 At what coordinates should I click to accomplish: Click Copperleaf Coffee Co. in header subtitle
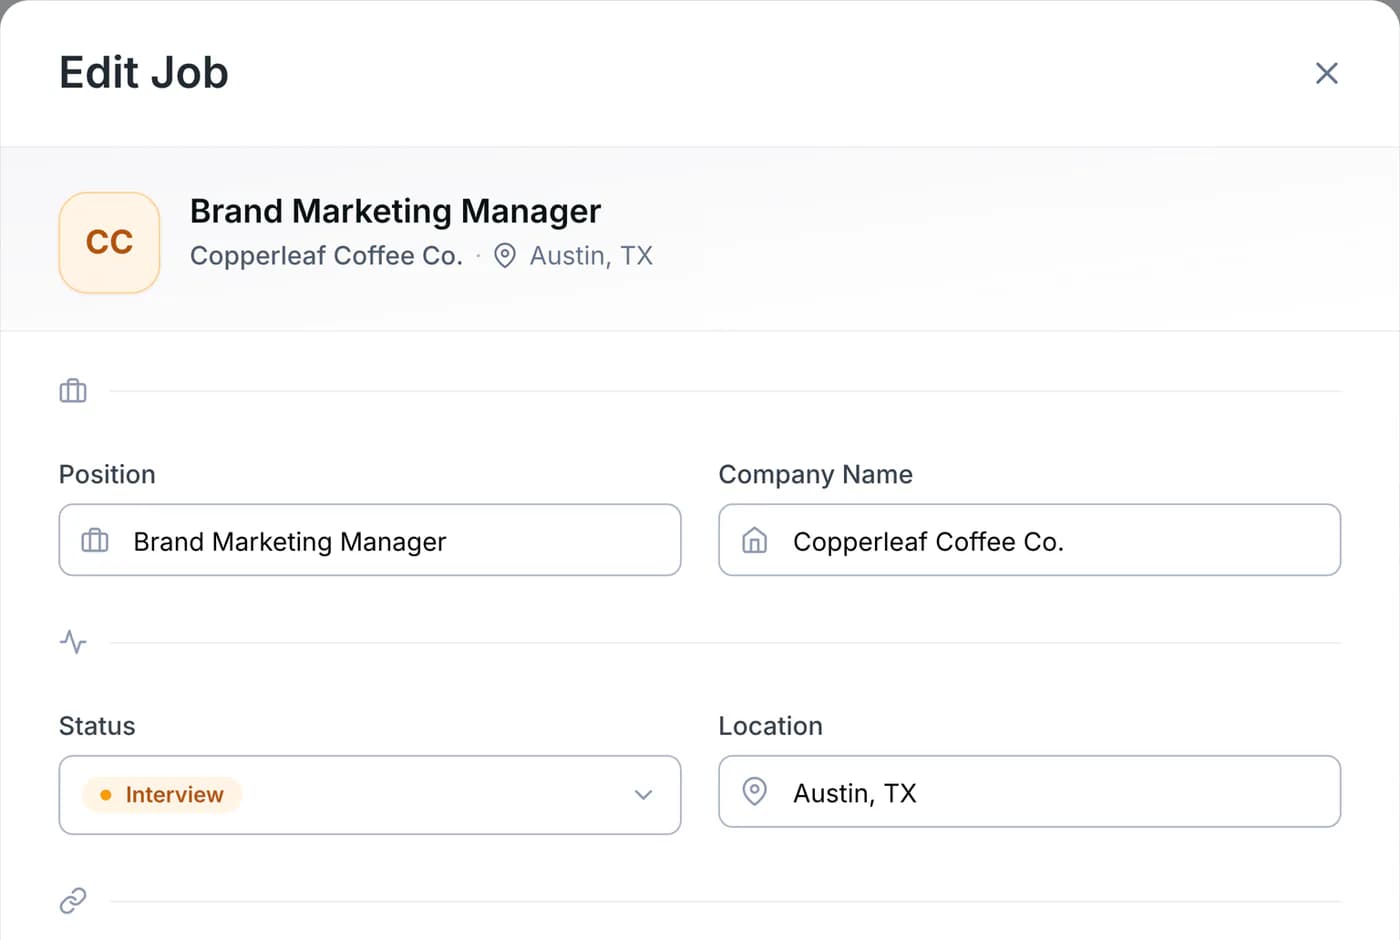tap(326, 256)
